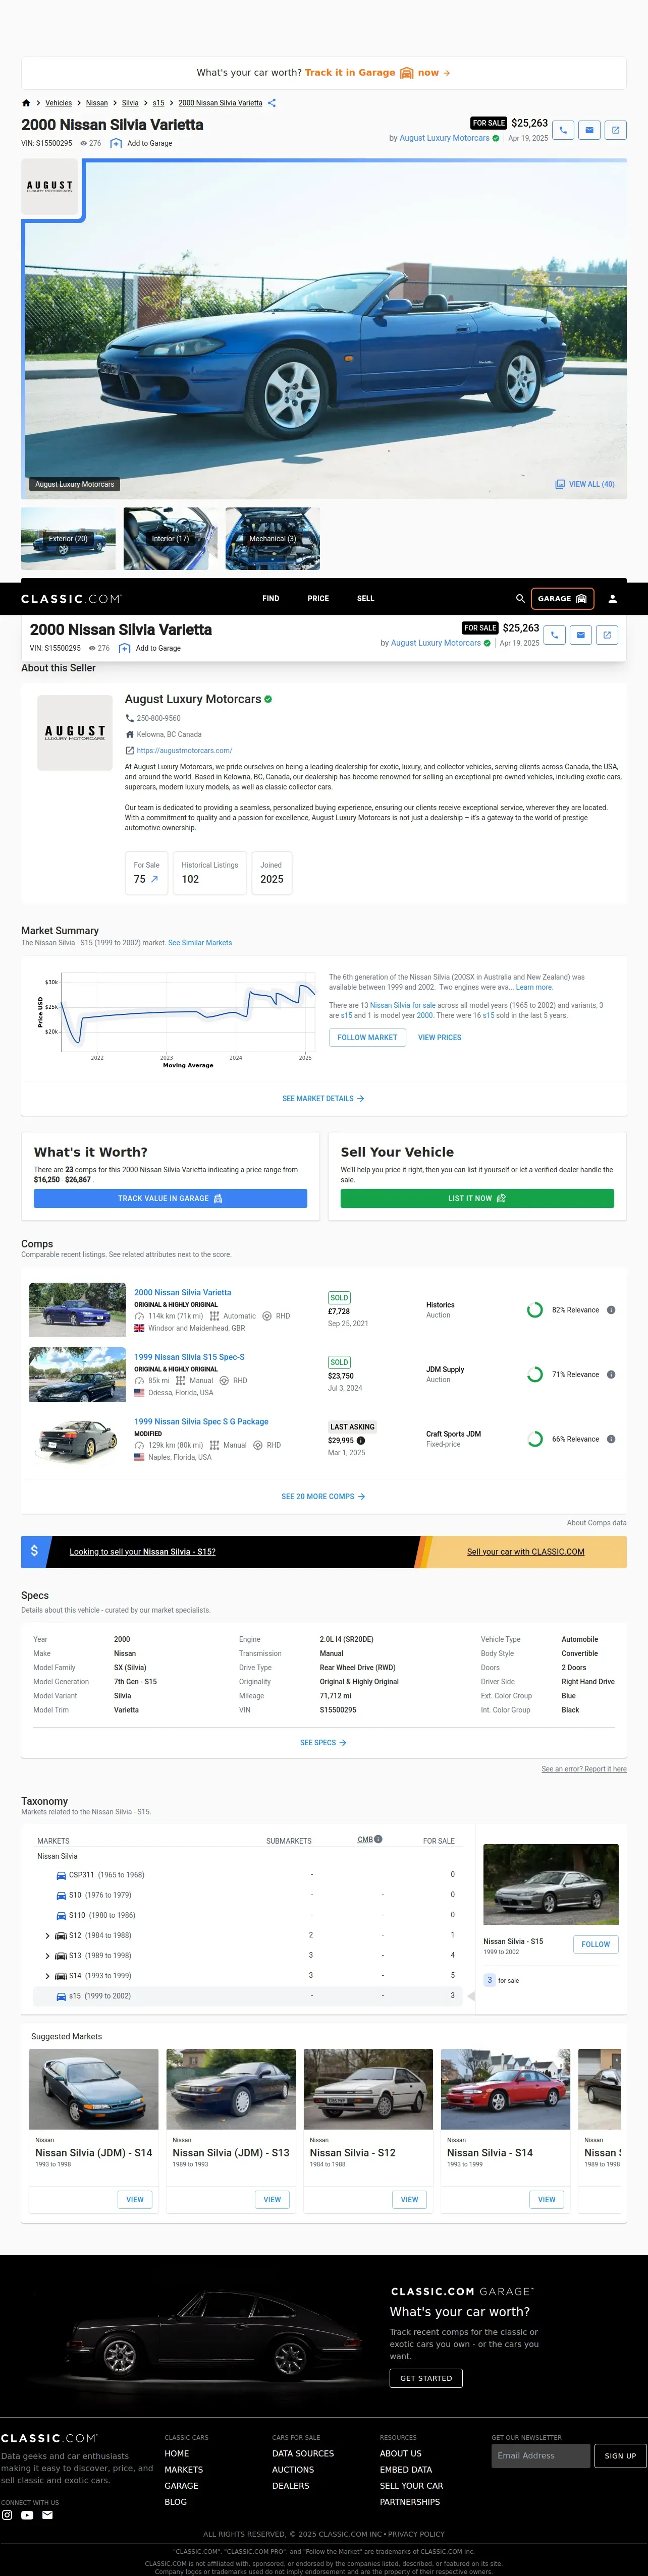Click See an error? Report it here
Viewport: 648px width, 2576px height.
click(x=584, y=1769)
